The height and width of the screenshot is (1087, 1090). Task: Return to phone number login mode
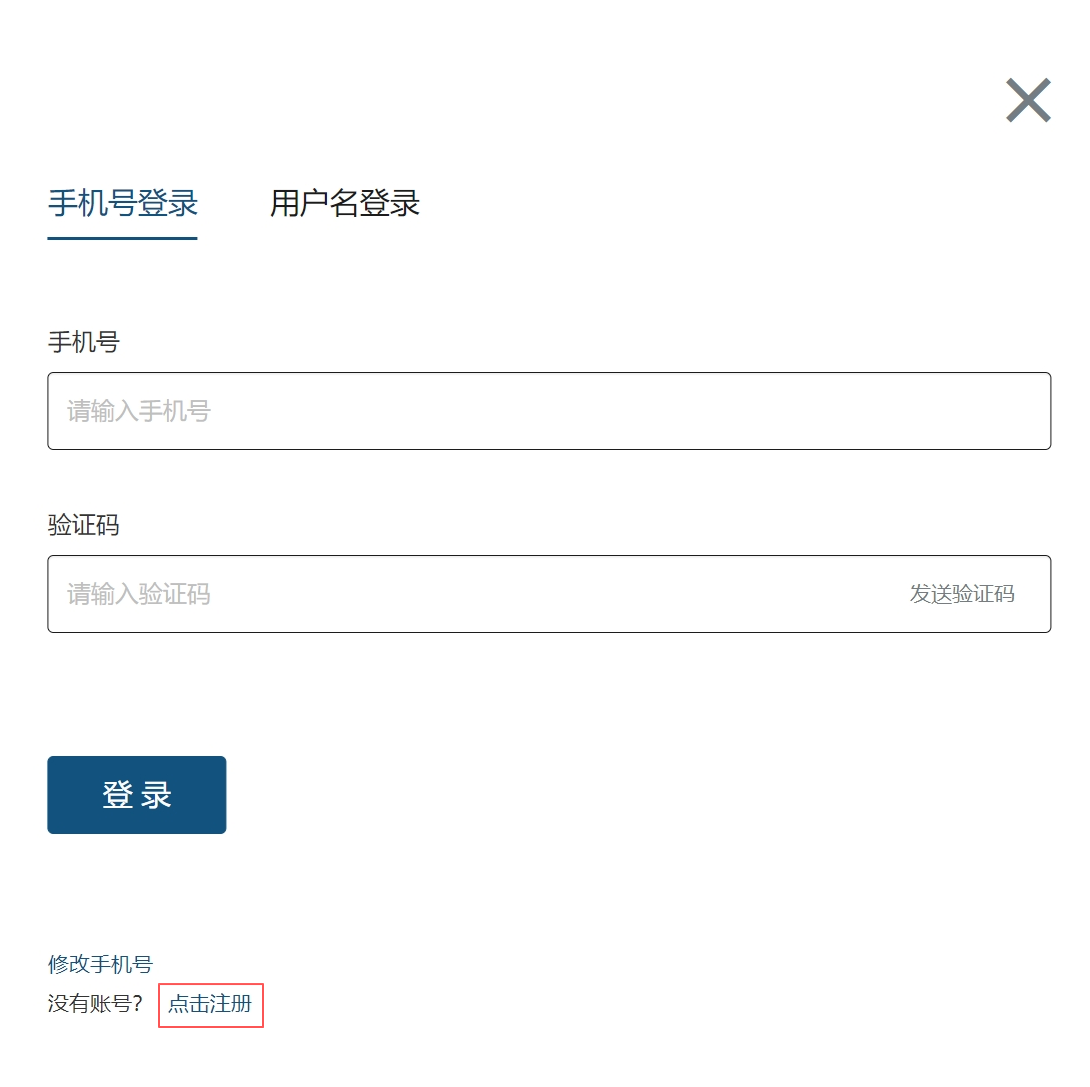coord(122,203)
